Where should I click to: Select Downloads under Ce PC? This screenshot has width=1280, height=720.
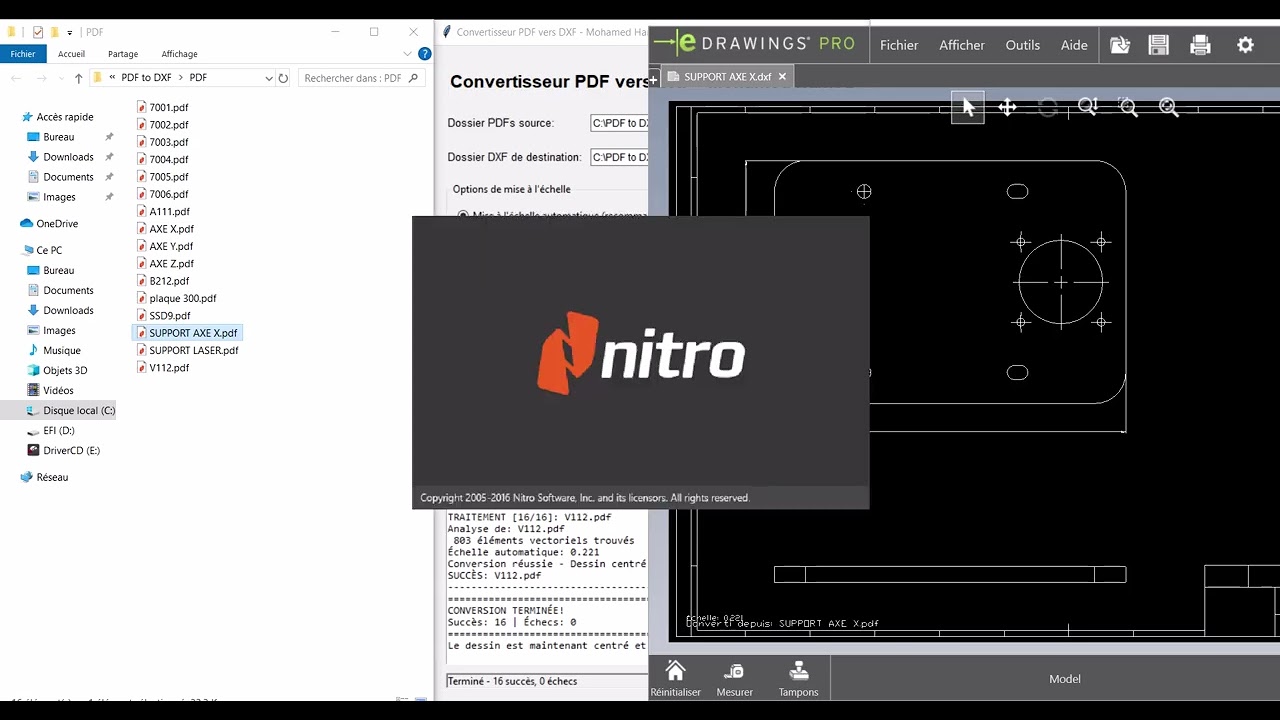click(x=60, y=310)
